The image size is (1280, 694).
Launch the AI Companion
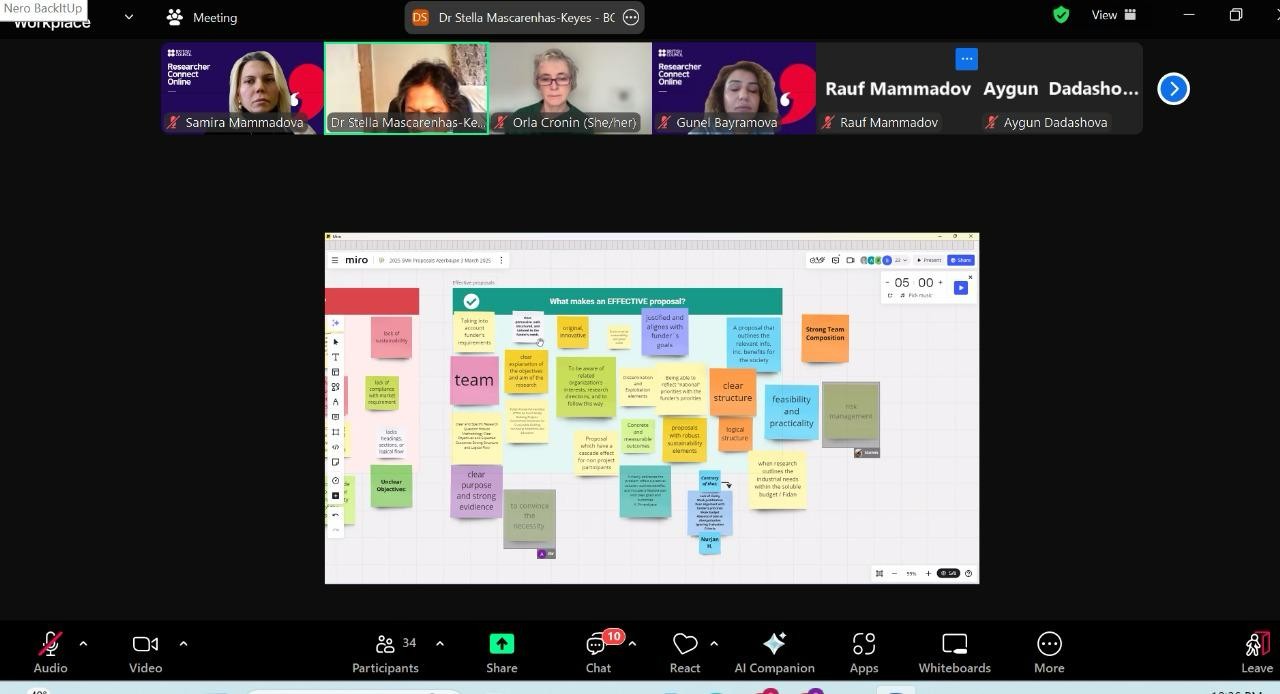(774, 652)
